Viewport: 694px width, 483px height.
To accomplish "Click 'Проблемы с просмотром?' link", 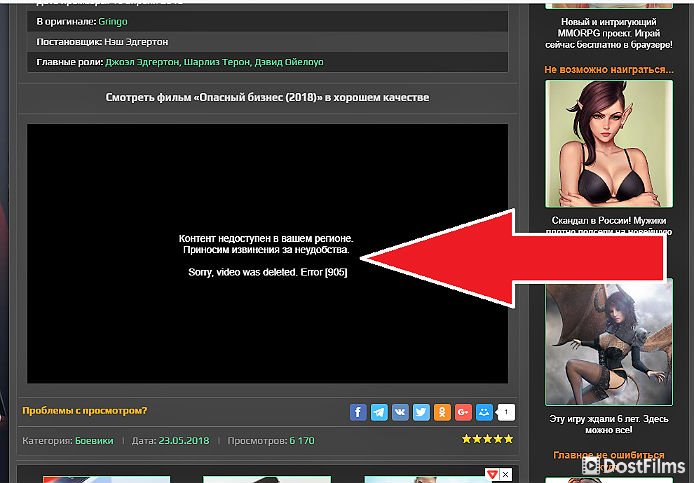I will click(85, 410).
